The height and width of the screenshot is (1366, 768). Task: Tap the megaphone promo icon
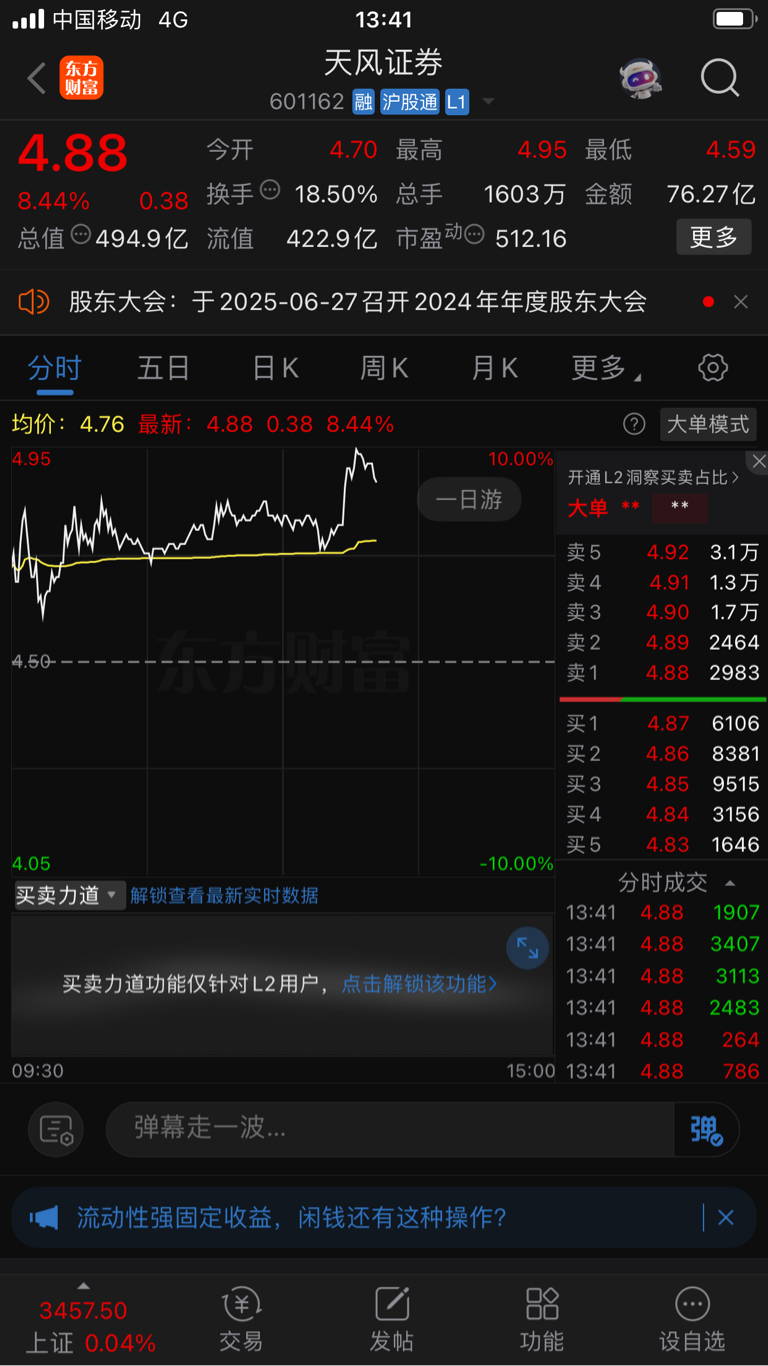[x=44, y=1217]
